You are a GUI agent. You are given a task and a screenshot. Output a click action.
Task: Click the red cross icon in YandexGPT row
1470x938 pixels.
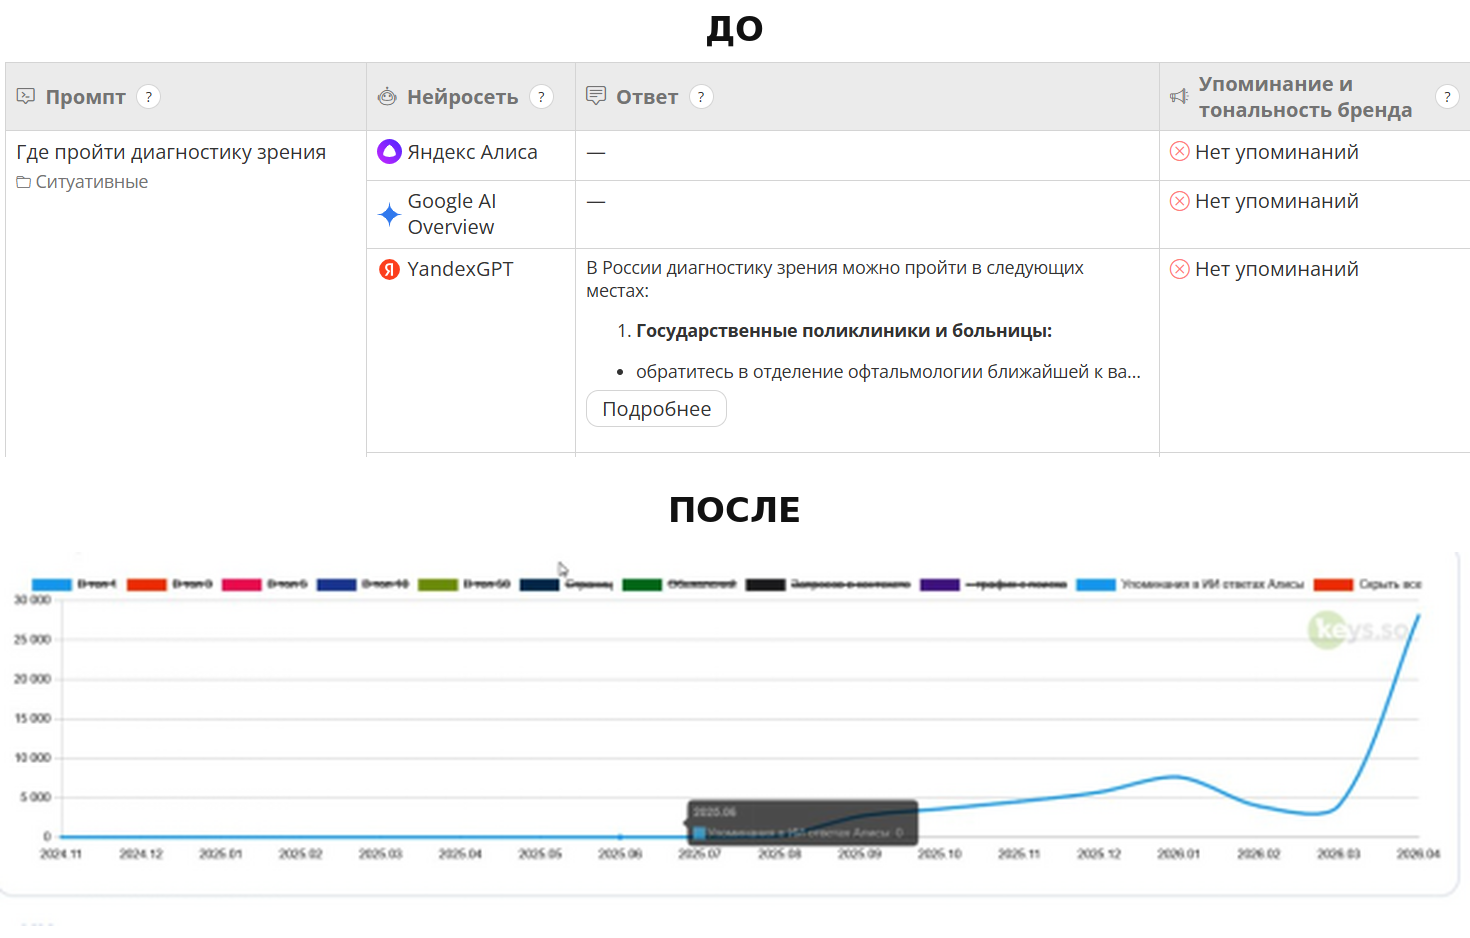tap(1180, 269)
